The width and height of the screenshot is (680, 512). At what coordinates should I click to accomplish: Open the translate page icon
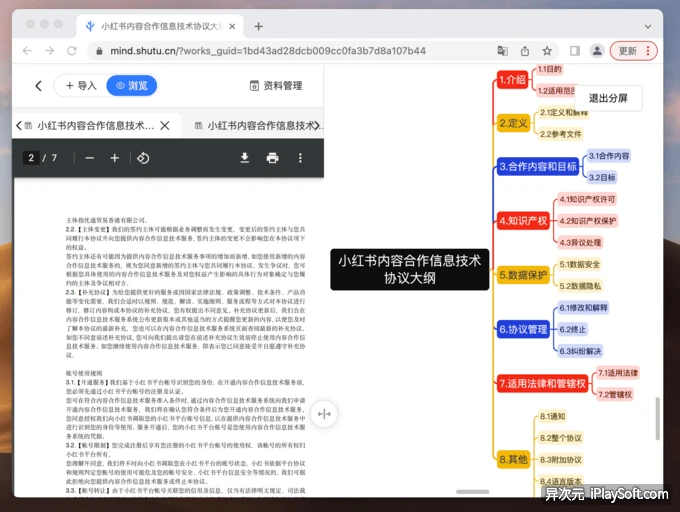tap(502, 51)
